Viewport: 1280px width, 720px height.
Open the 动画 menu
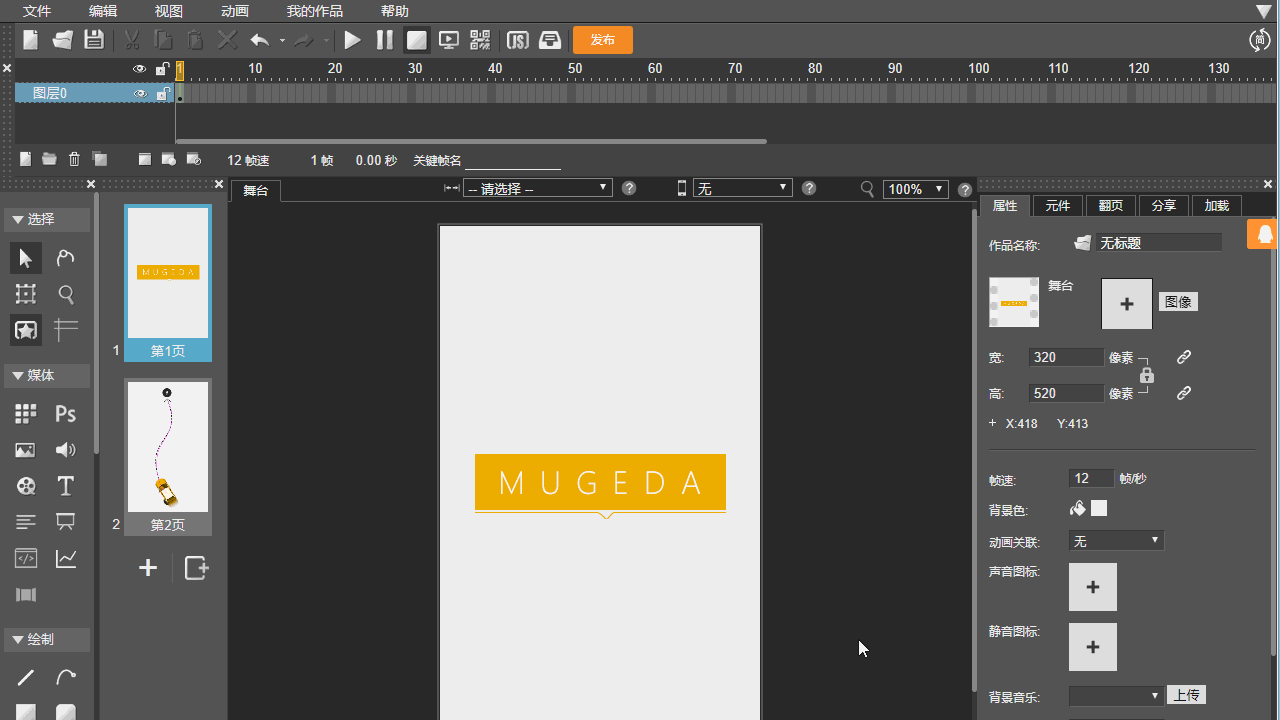coord(235,11)
